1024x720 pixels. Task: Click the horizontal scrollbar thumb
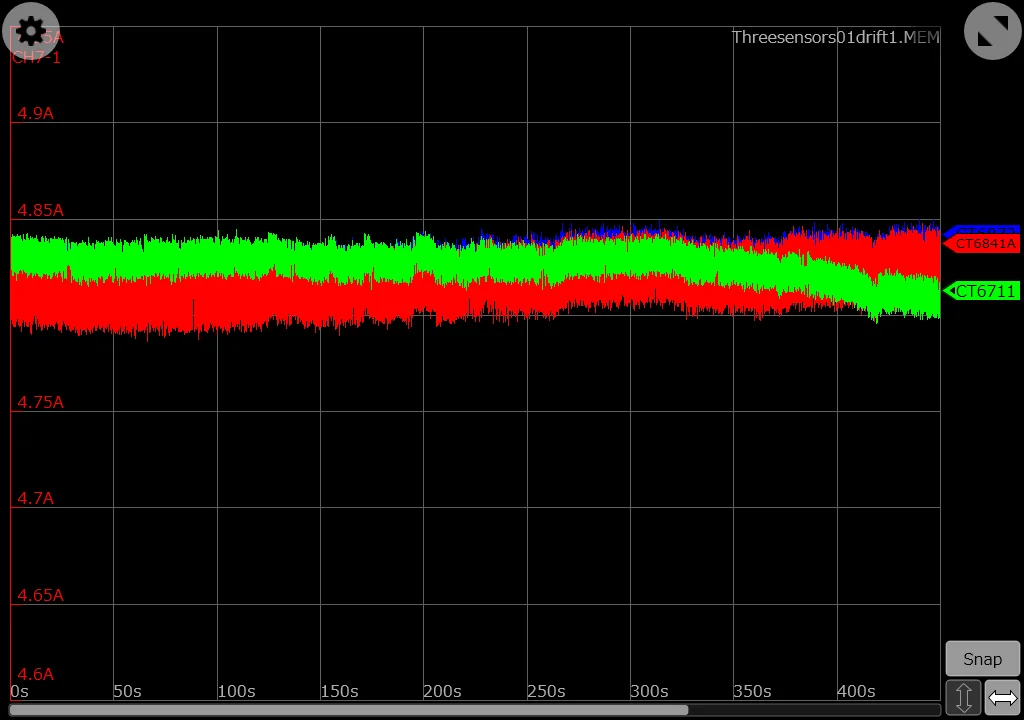pyautogui.click(x=348, y=710)
